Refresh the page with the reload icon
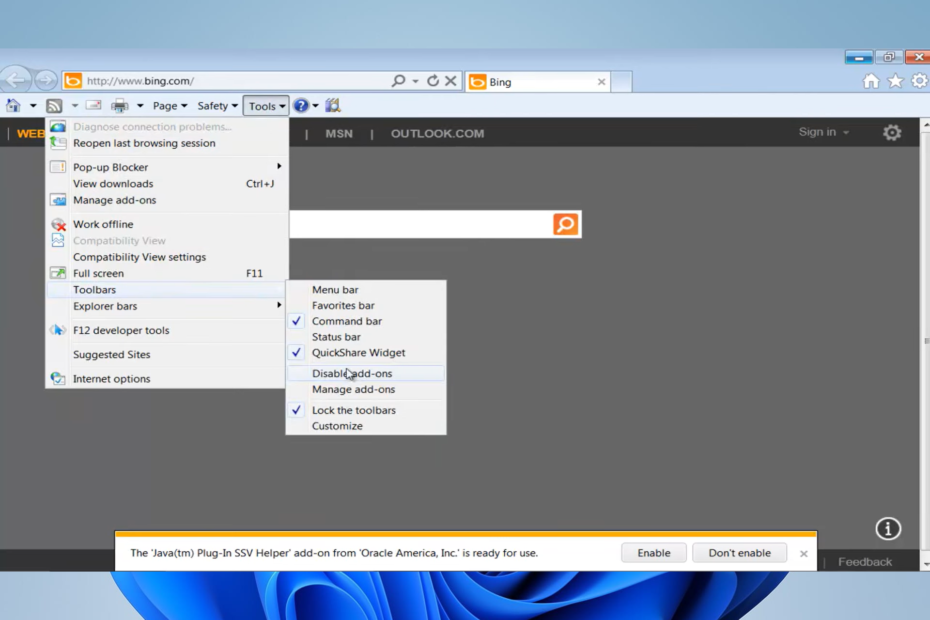This screenshot has height=620, width=930. tap(433, 81)
